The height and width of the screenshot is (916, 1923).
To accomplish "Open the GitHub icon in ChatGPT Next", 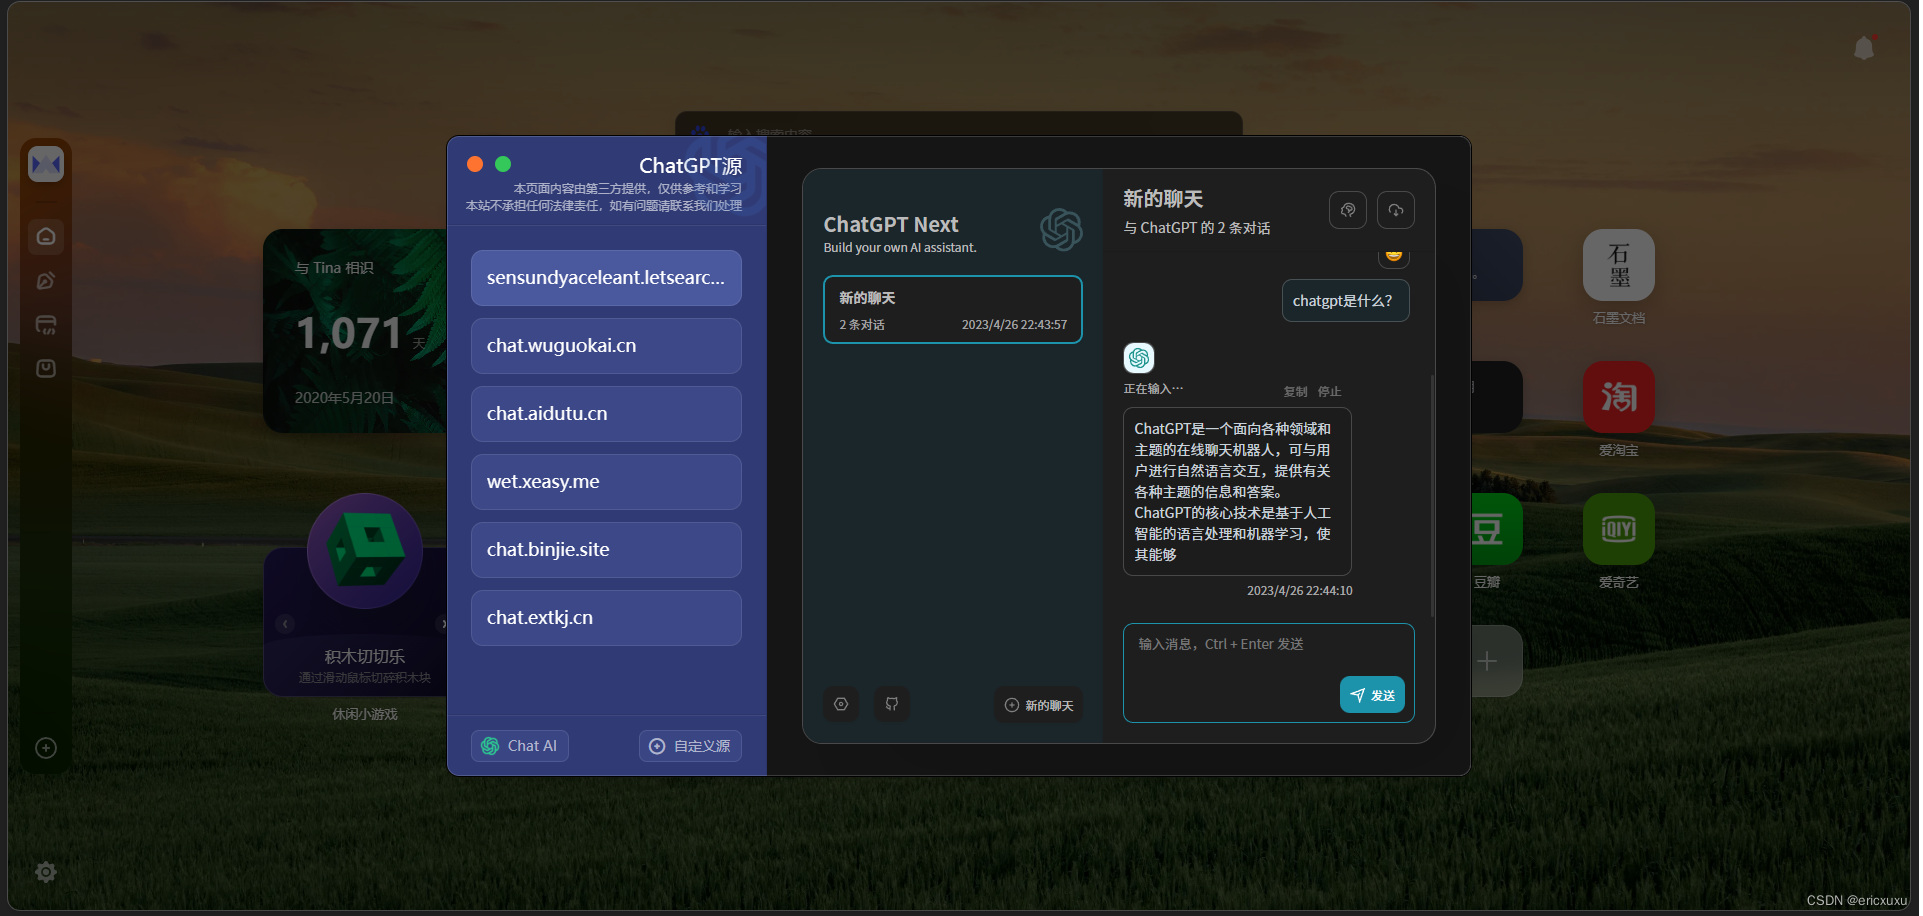I will [x=892, y=704].
